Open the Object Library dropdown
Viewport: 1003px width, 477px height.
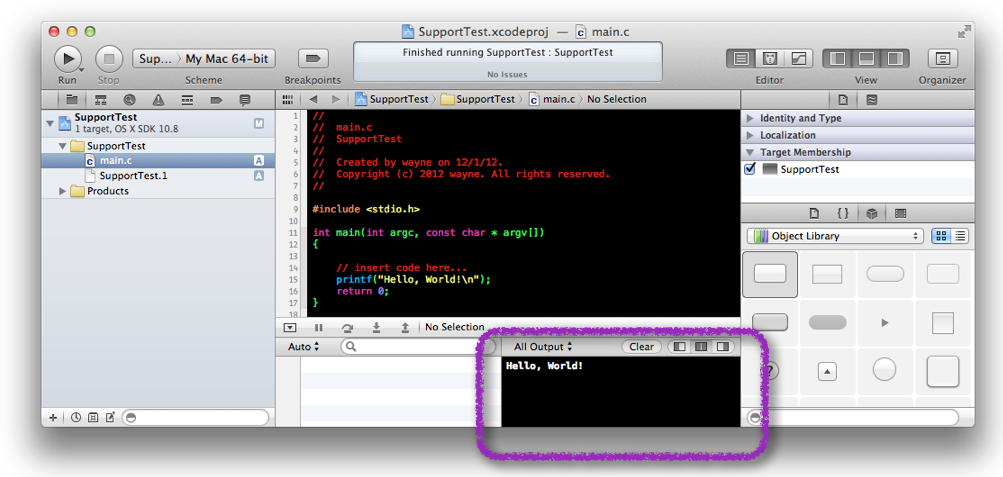[835, 236]
